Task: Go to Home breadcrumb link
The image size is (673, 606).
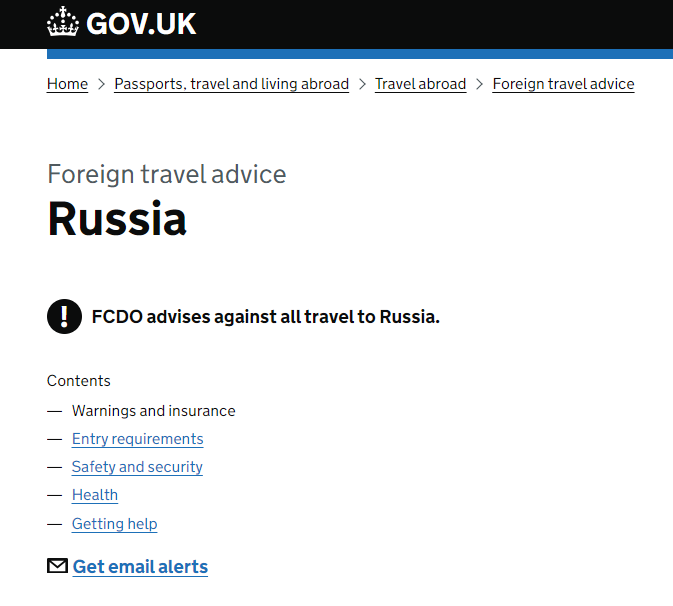Action: pyautogui.click(x=67, y=84)
